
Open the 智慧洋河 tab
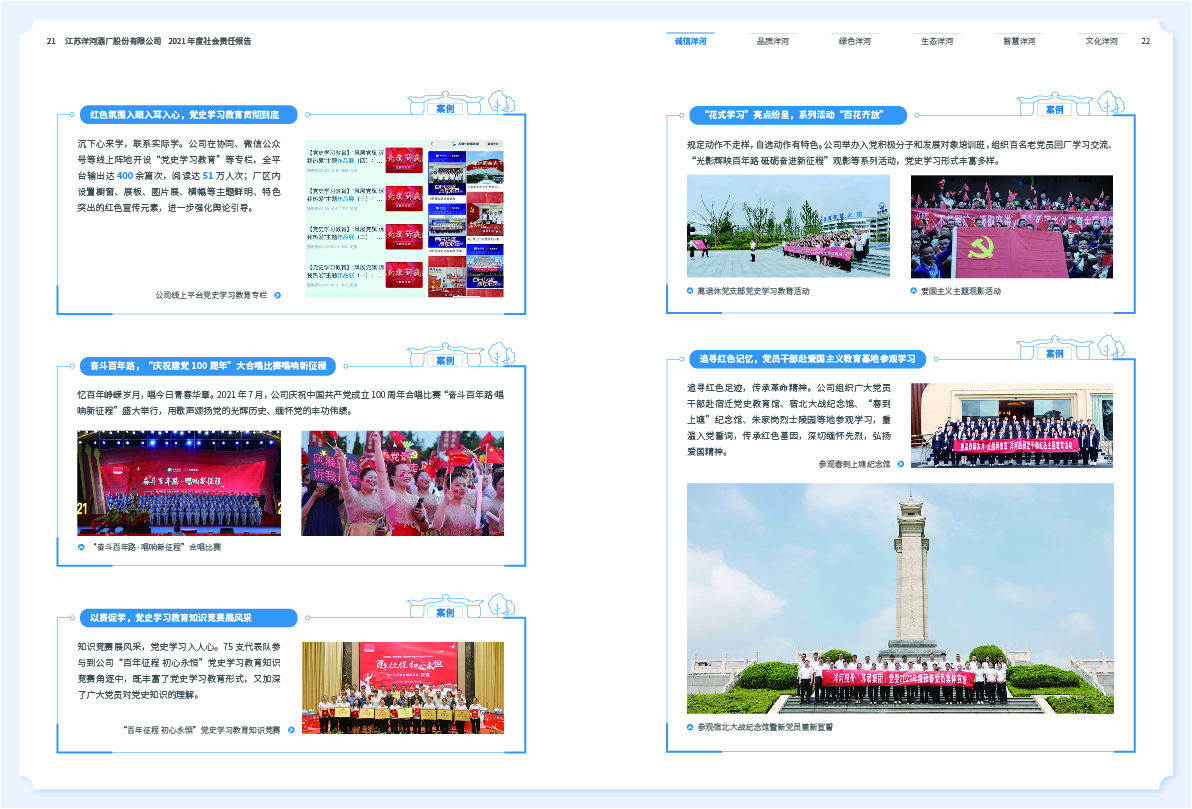point(1019,41)
